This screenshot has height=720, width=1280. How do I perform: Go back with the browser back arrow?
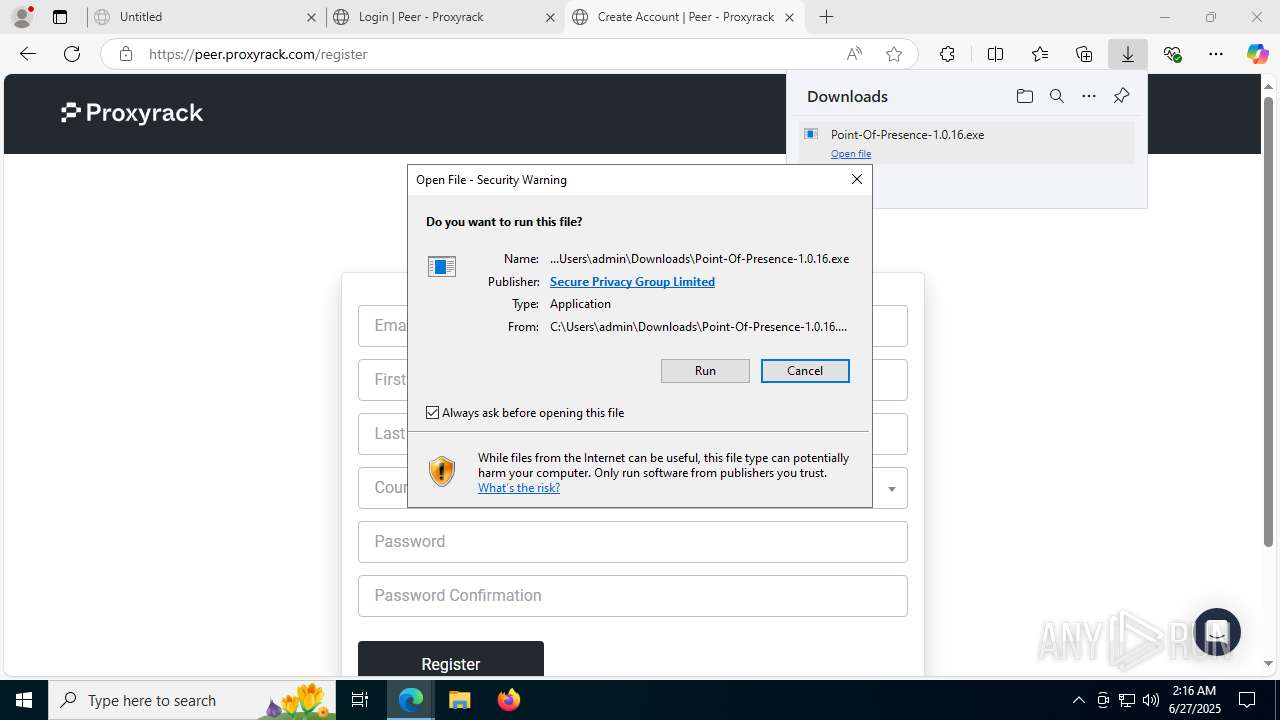[28, 54]
